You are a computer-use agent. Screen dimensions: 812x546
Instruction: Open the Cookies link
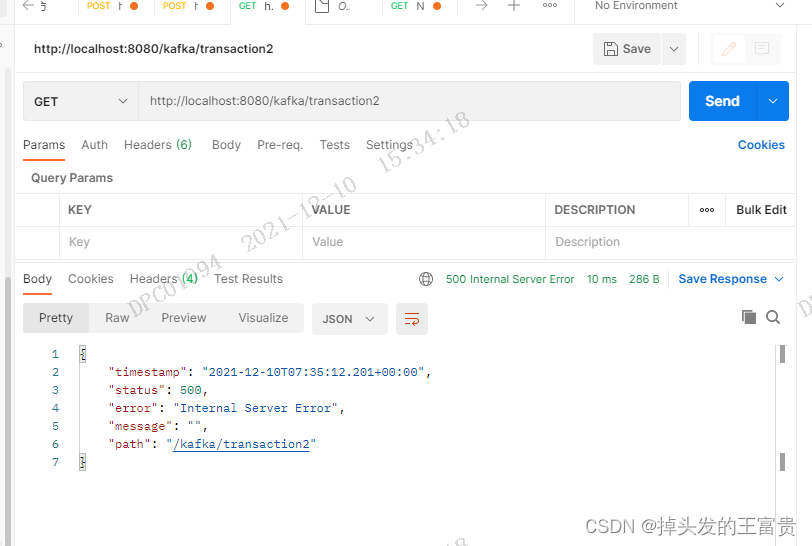click(x=761, y=145)
